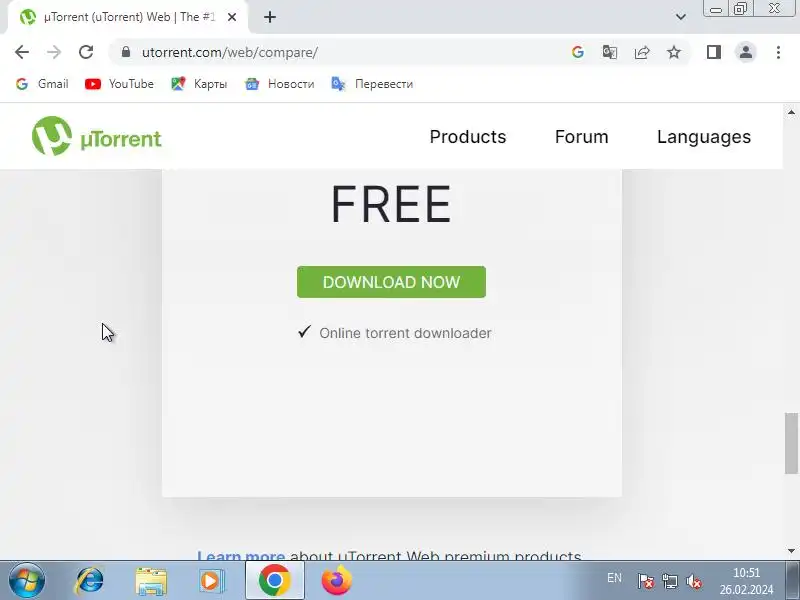Image resolution: width=800 pixels, height=600 pixels.
Task: Click the Google icon in address bar
Action: (578, 52)
